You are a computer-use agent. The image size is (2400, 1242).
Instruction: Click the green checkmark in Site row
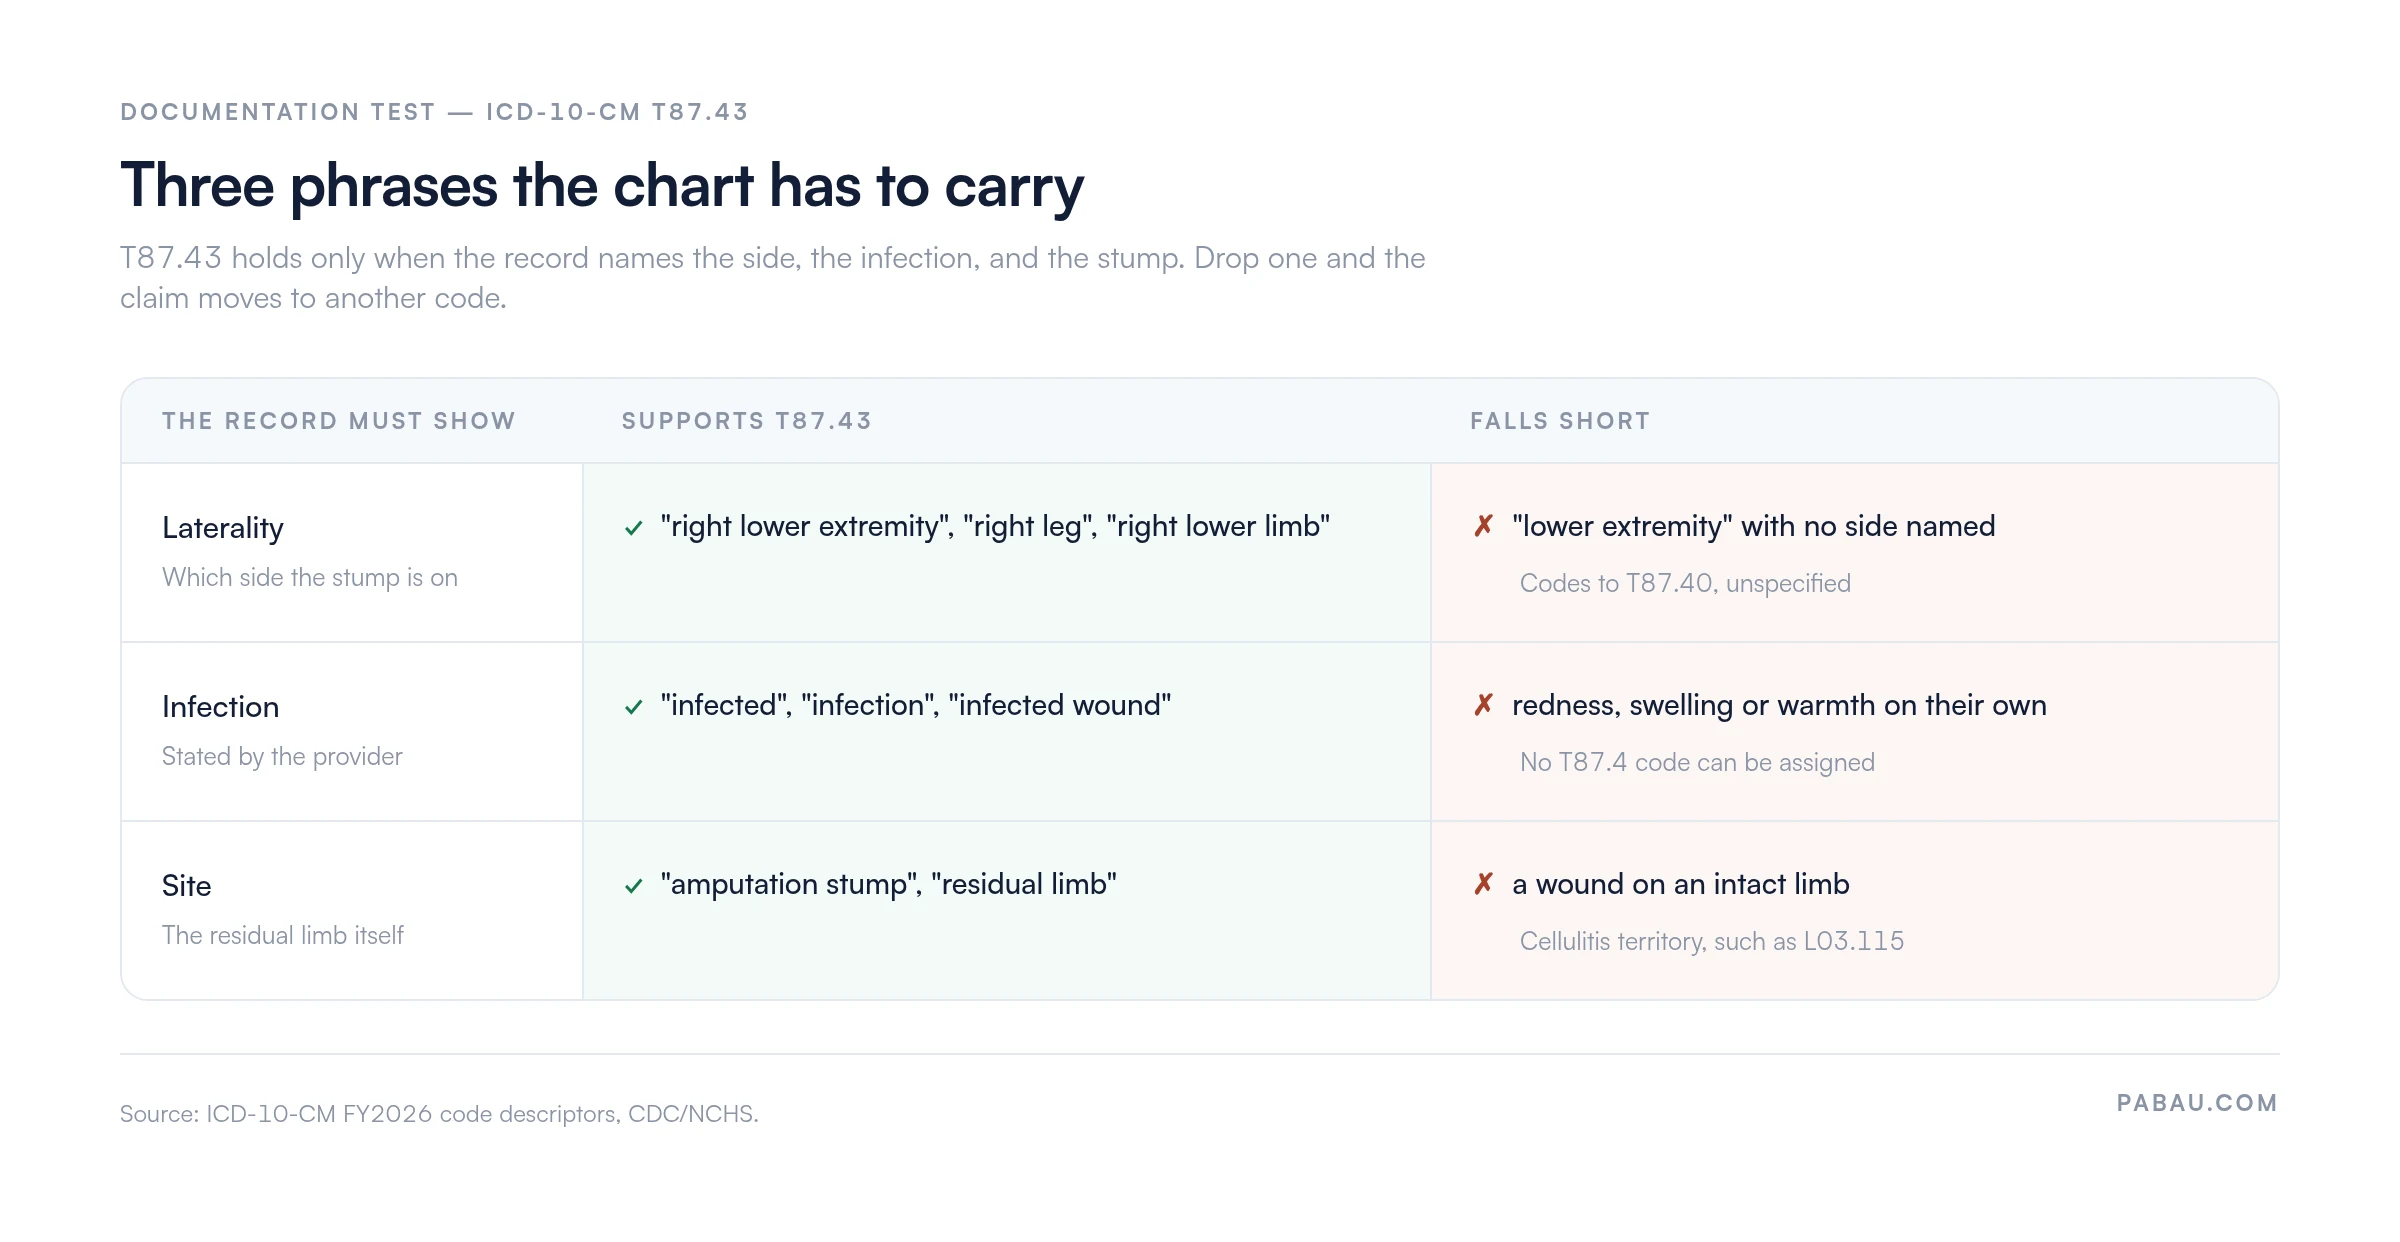point(633,886)
